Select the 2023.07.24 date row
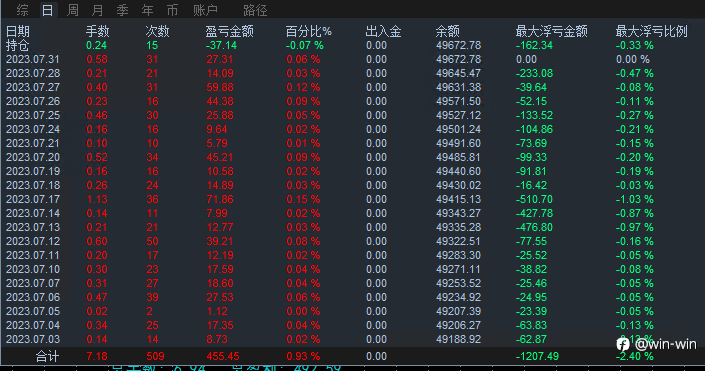Viewport: 705px width, 371px height. (32, 129)
